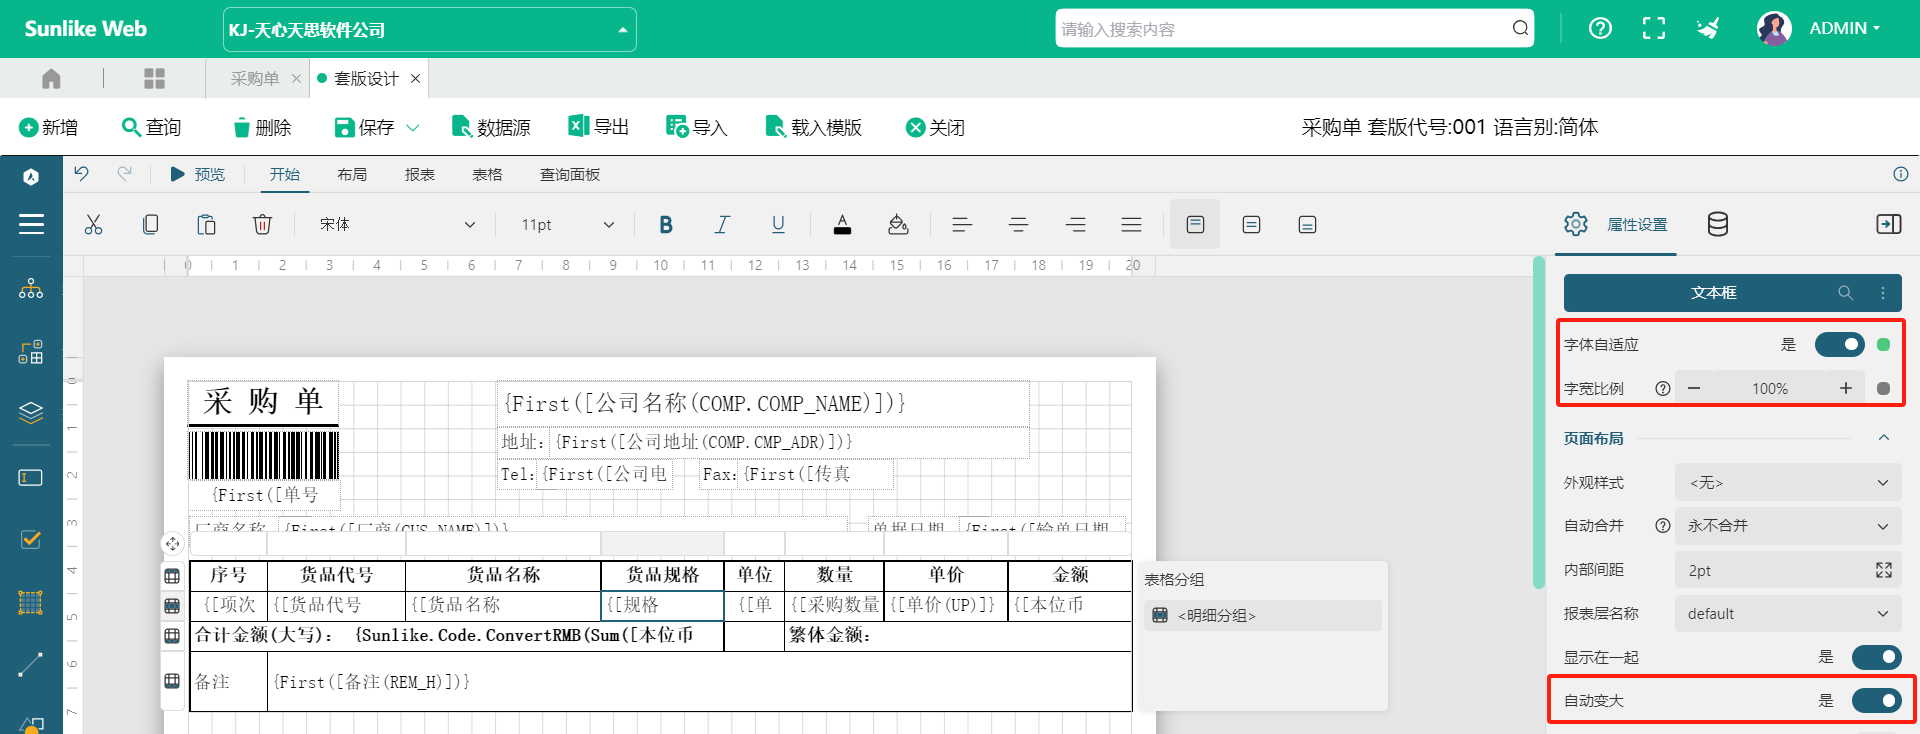The height and width of the screenshot is (734, 1920).
Task: Open the 外观样式 dropdown
Action: [1788, 483]
